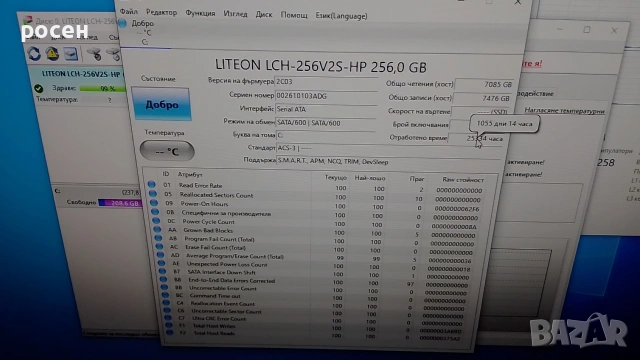Click the transfer mode field SATA/600 | SATA/600

click(x=326, y=123)
